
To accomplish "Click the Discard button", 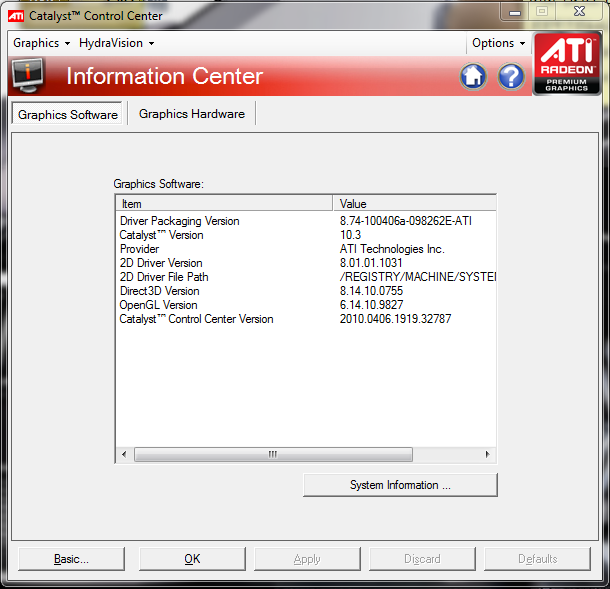I will click(x=422, y=559).
